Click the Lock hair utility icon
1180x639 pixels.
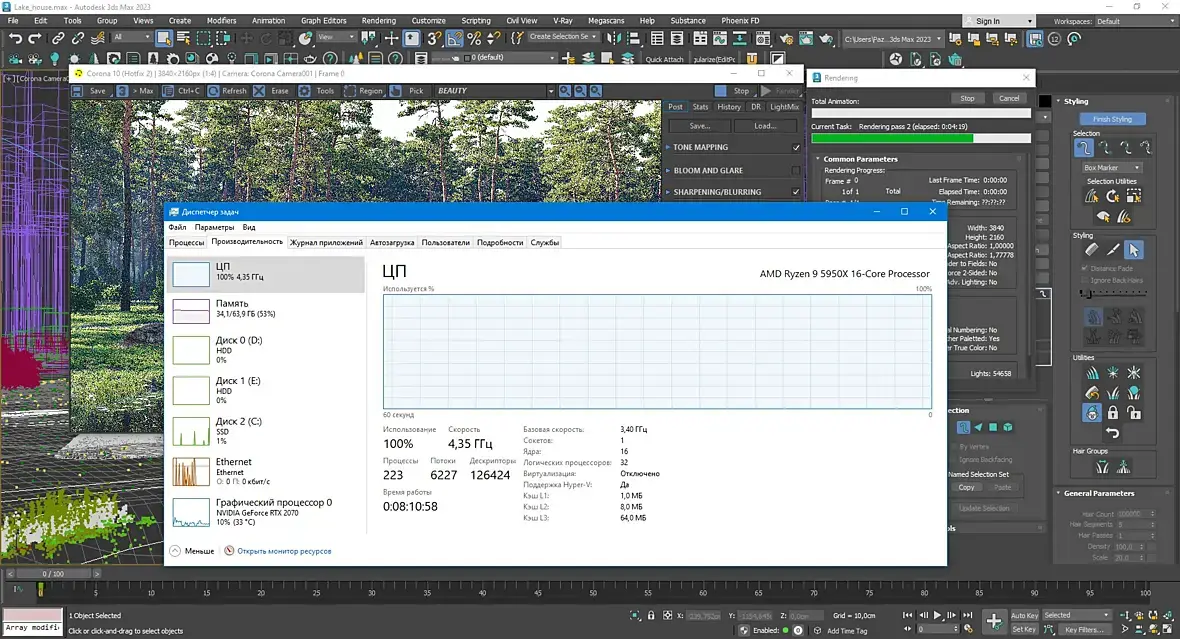(x=1112, y=412)
